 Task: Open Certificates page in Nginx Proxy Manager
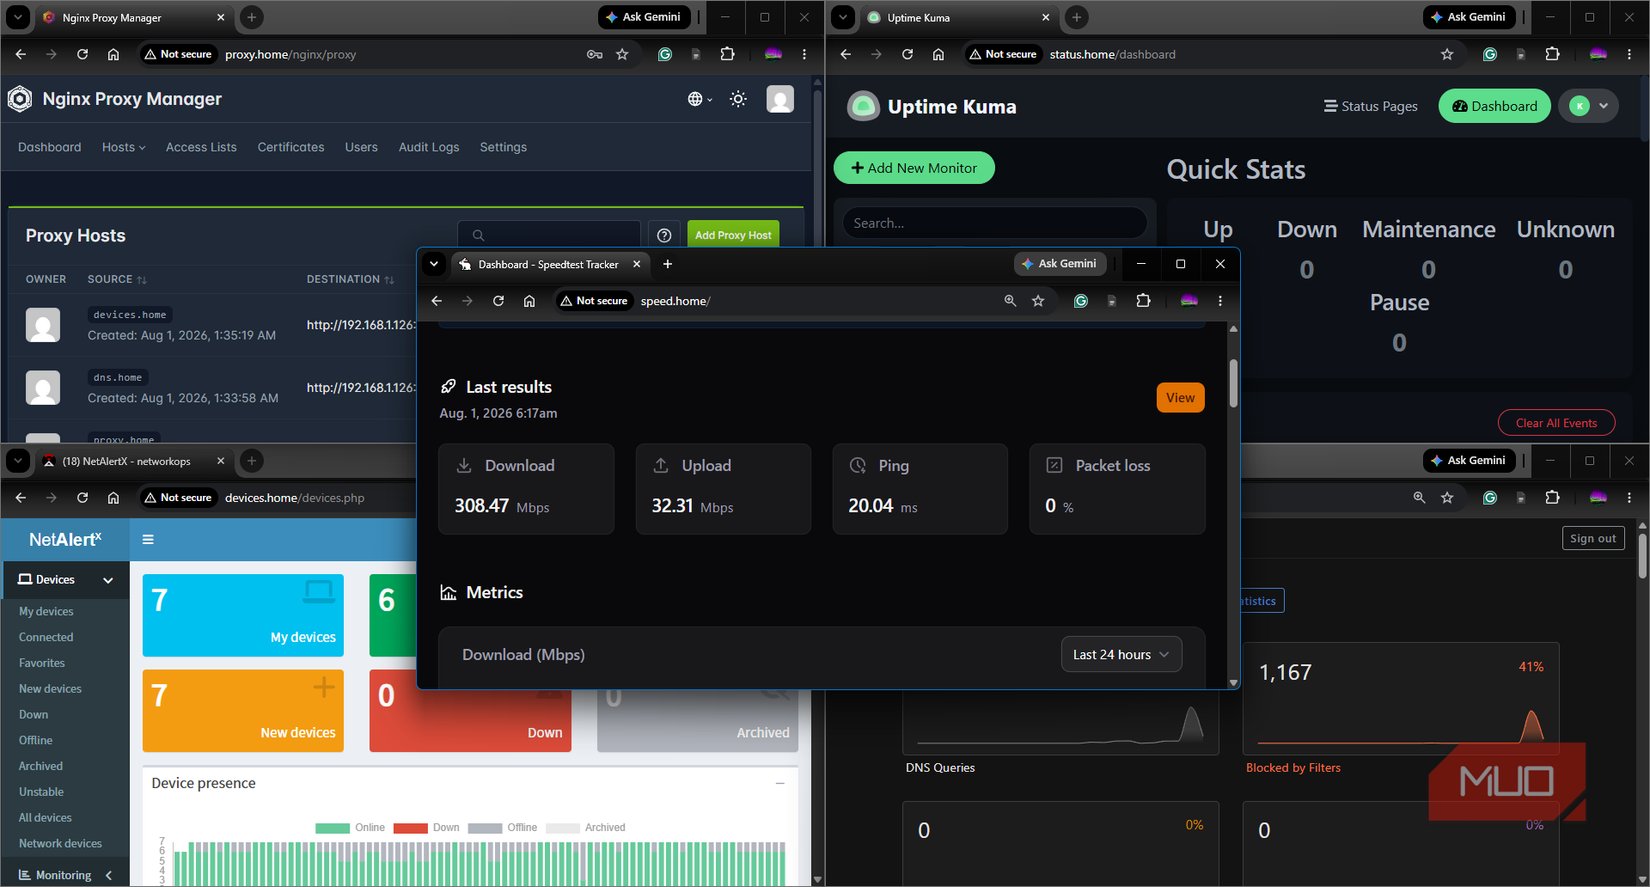tap(291, 147)
